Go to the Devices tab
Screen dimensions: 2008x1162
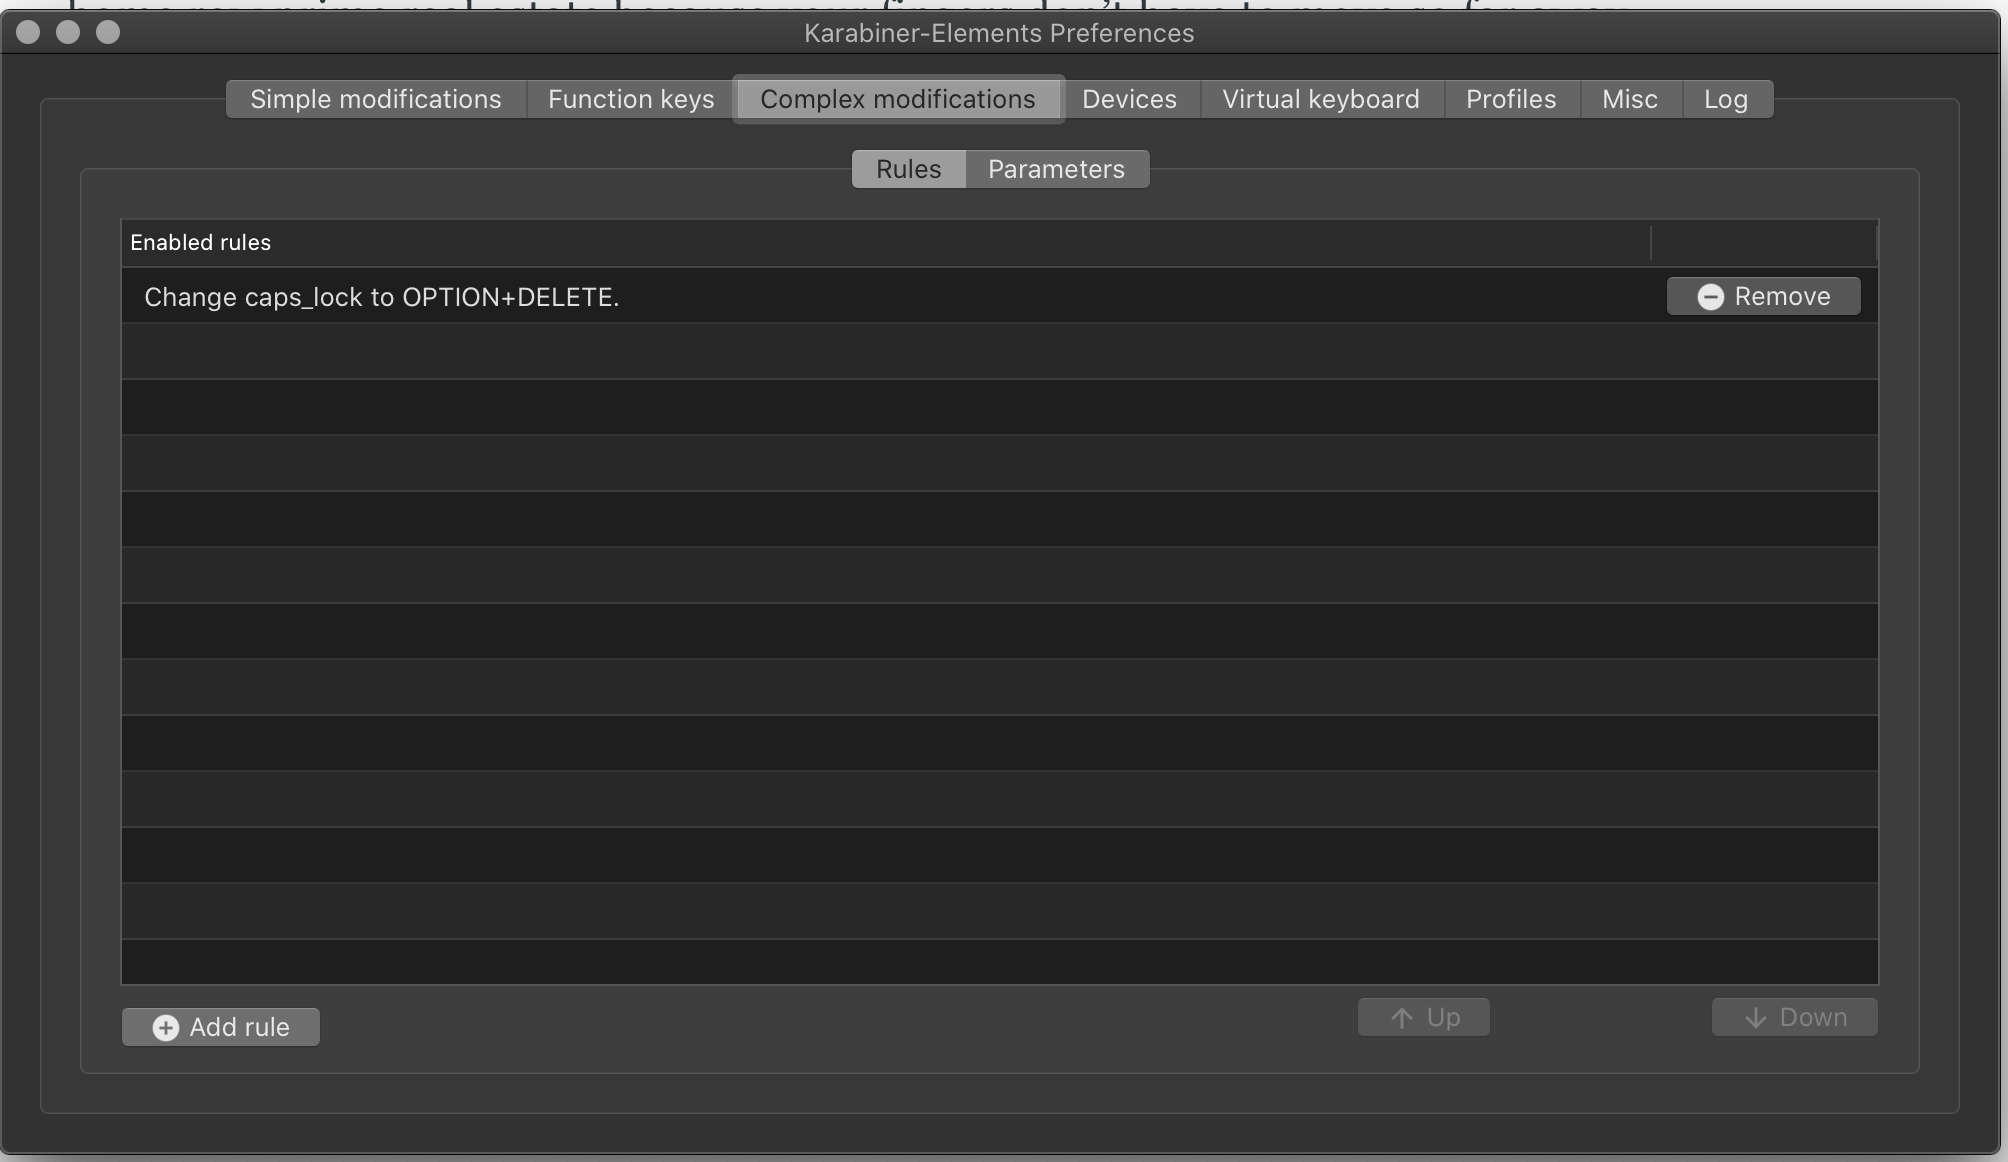tap(1129, 99)
